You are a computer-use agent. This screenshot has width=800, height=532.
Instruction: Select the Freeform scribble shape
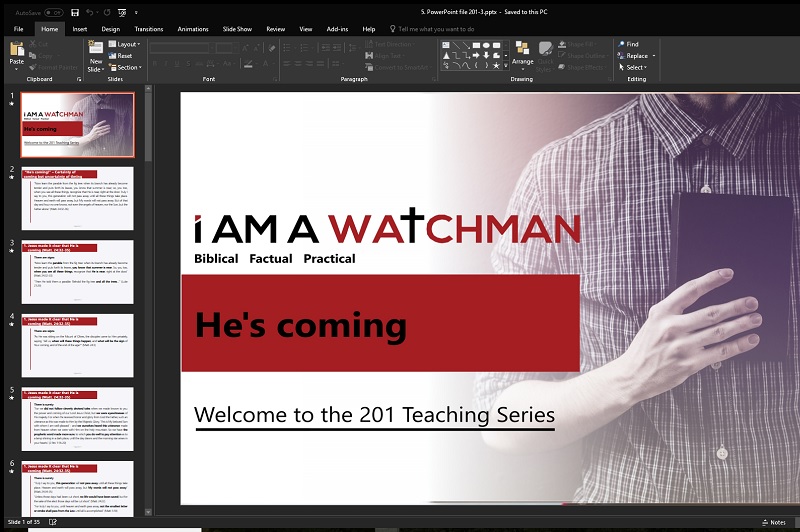[446, 65]
